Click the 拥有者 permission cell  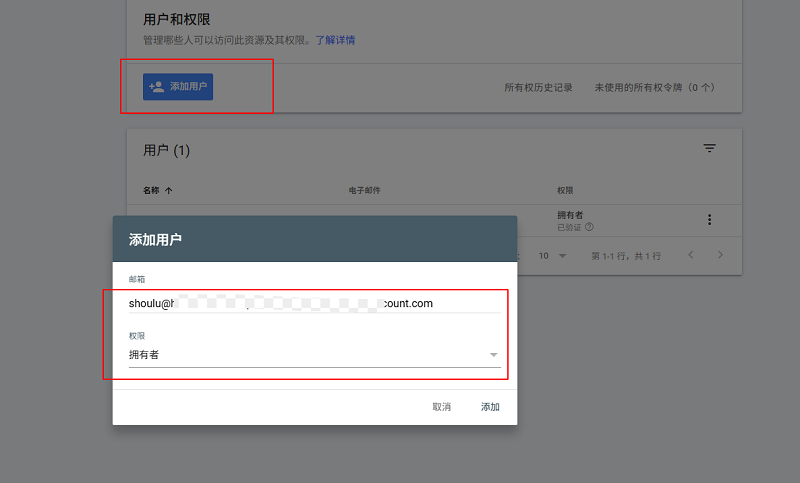point(570,215)
